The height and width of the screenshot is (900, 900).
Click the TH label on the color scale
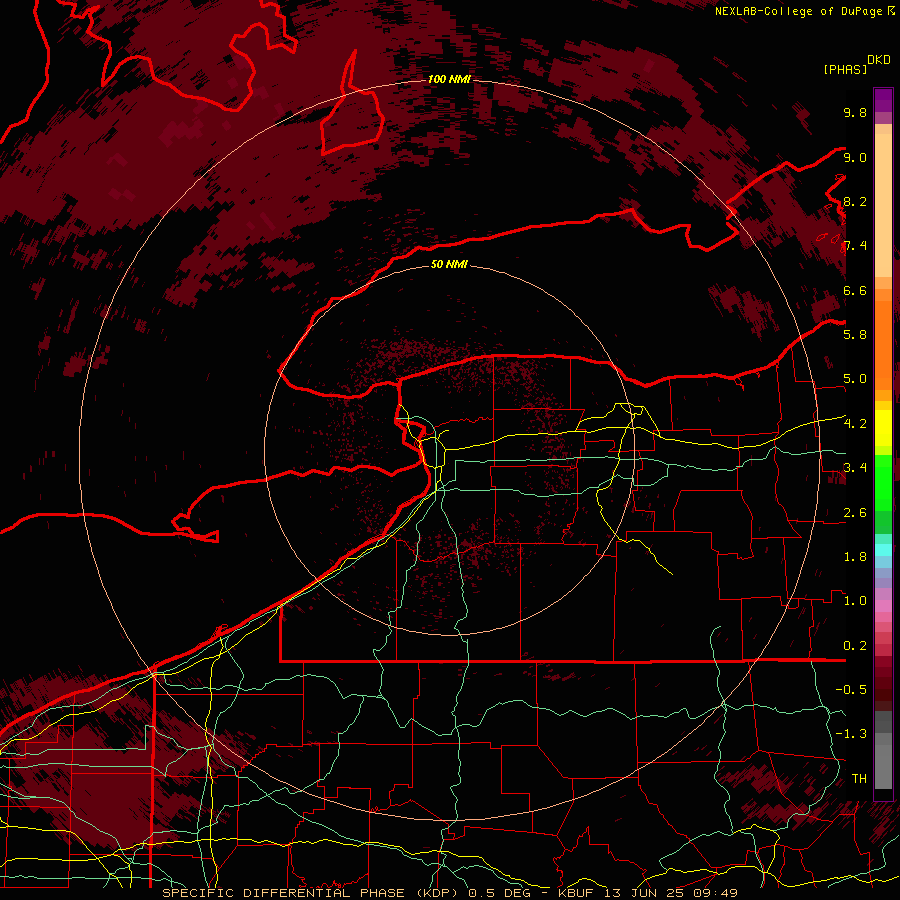point(859,778)
